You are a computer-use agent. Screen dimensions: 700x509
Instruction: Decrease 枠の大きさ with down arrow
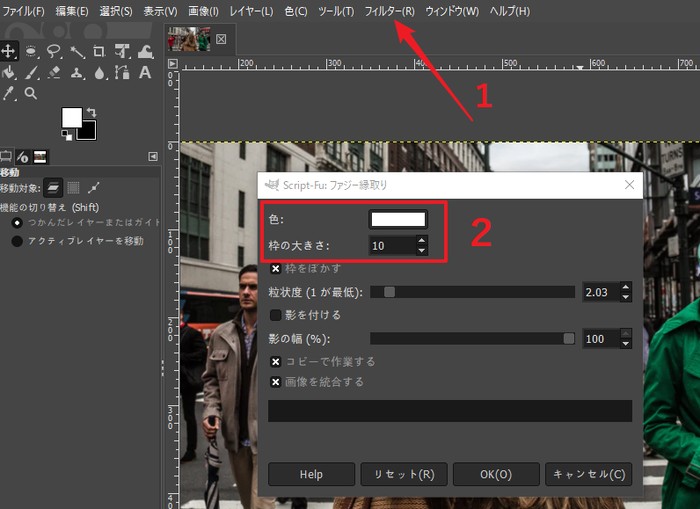coord(421,250)
